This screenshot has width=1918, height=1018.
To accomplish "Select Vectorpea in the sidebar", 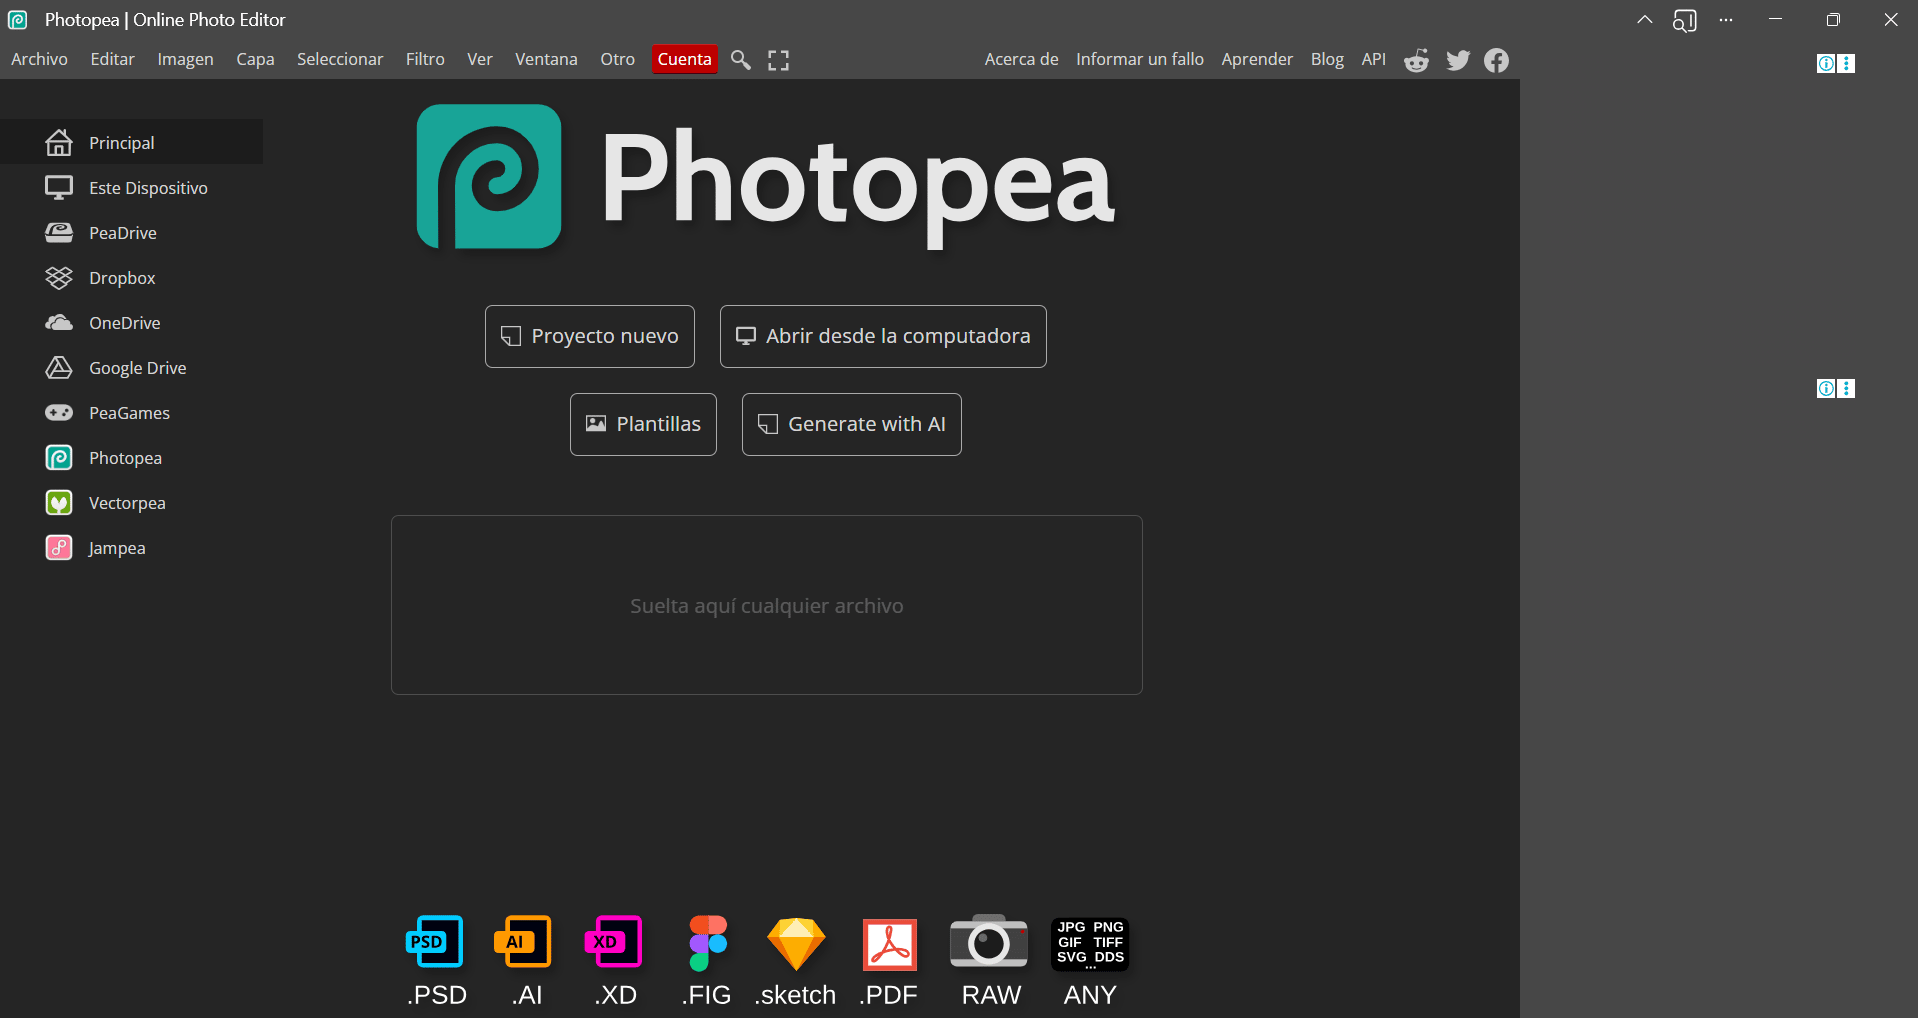I will point(131,502).
